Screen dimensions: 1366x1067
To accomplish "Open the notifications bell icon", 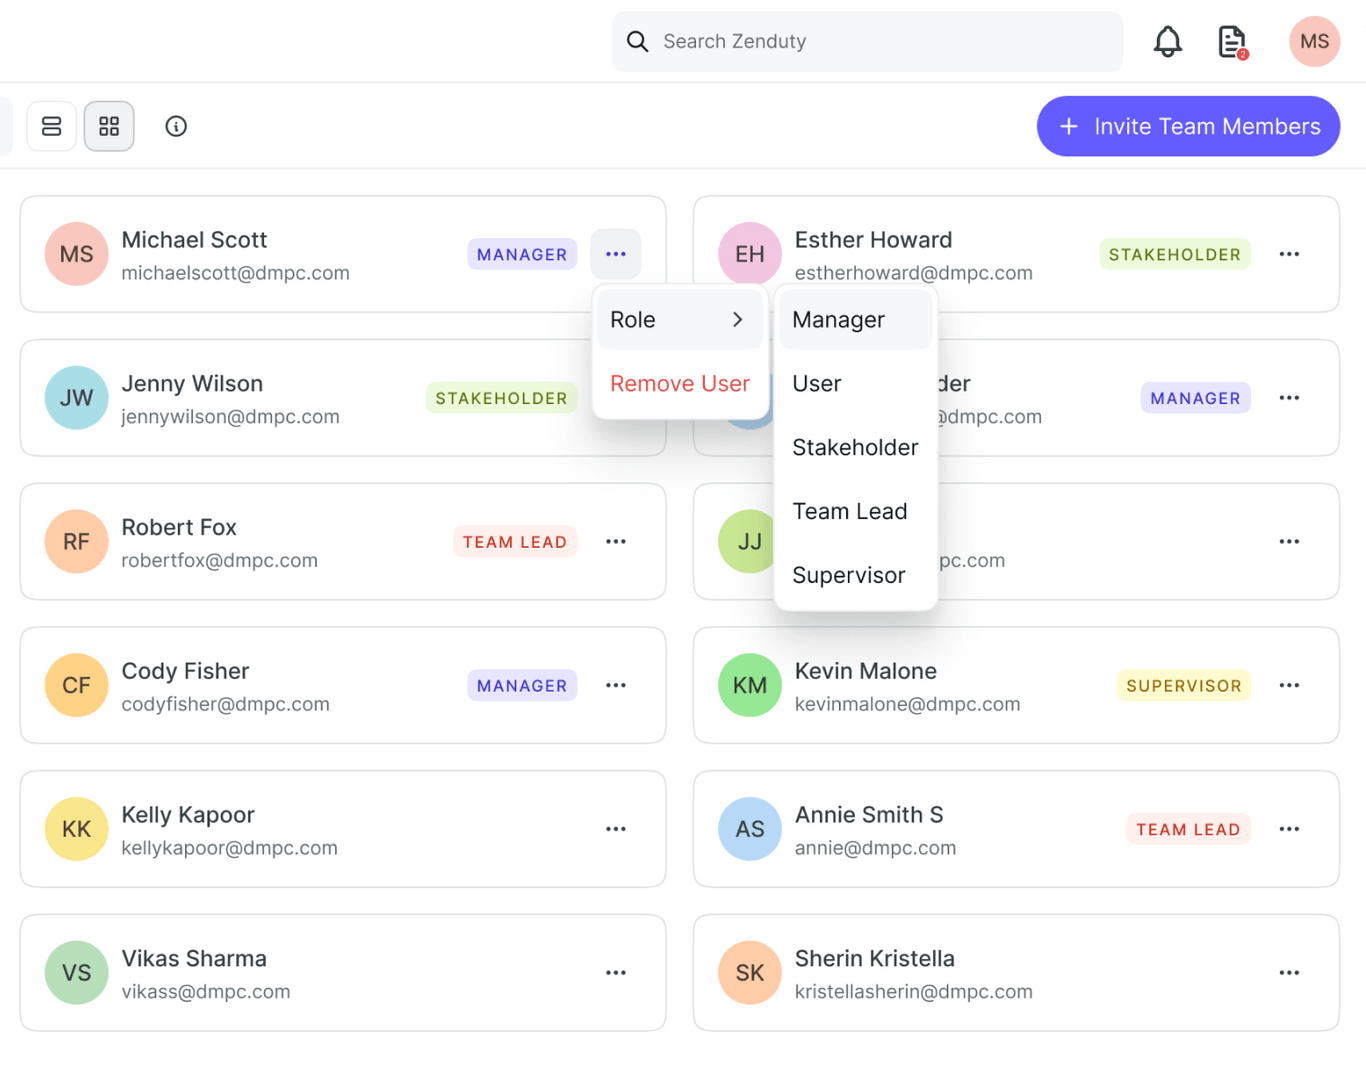I will coord(1167,41).
